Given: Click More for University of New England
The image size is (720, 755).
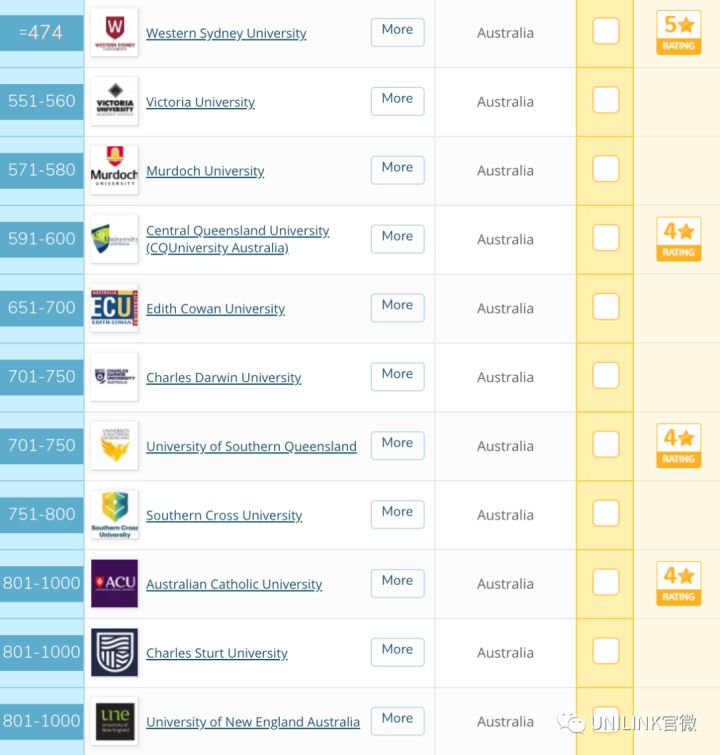Looking at the screenshot, I should (397, 721).
